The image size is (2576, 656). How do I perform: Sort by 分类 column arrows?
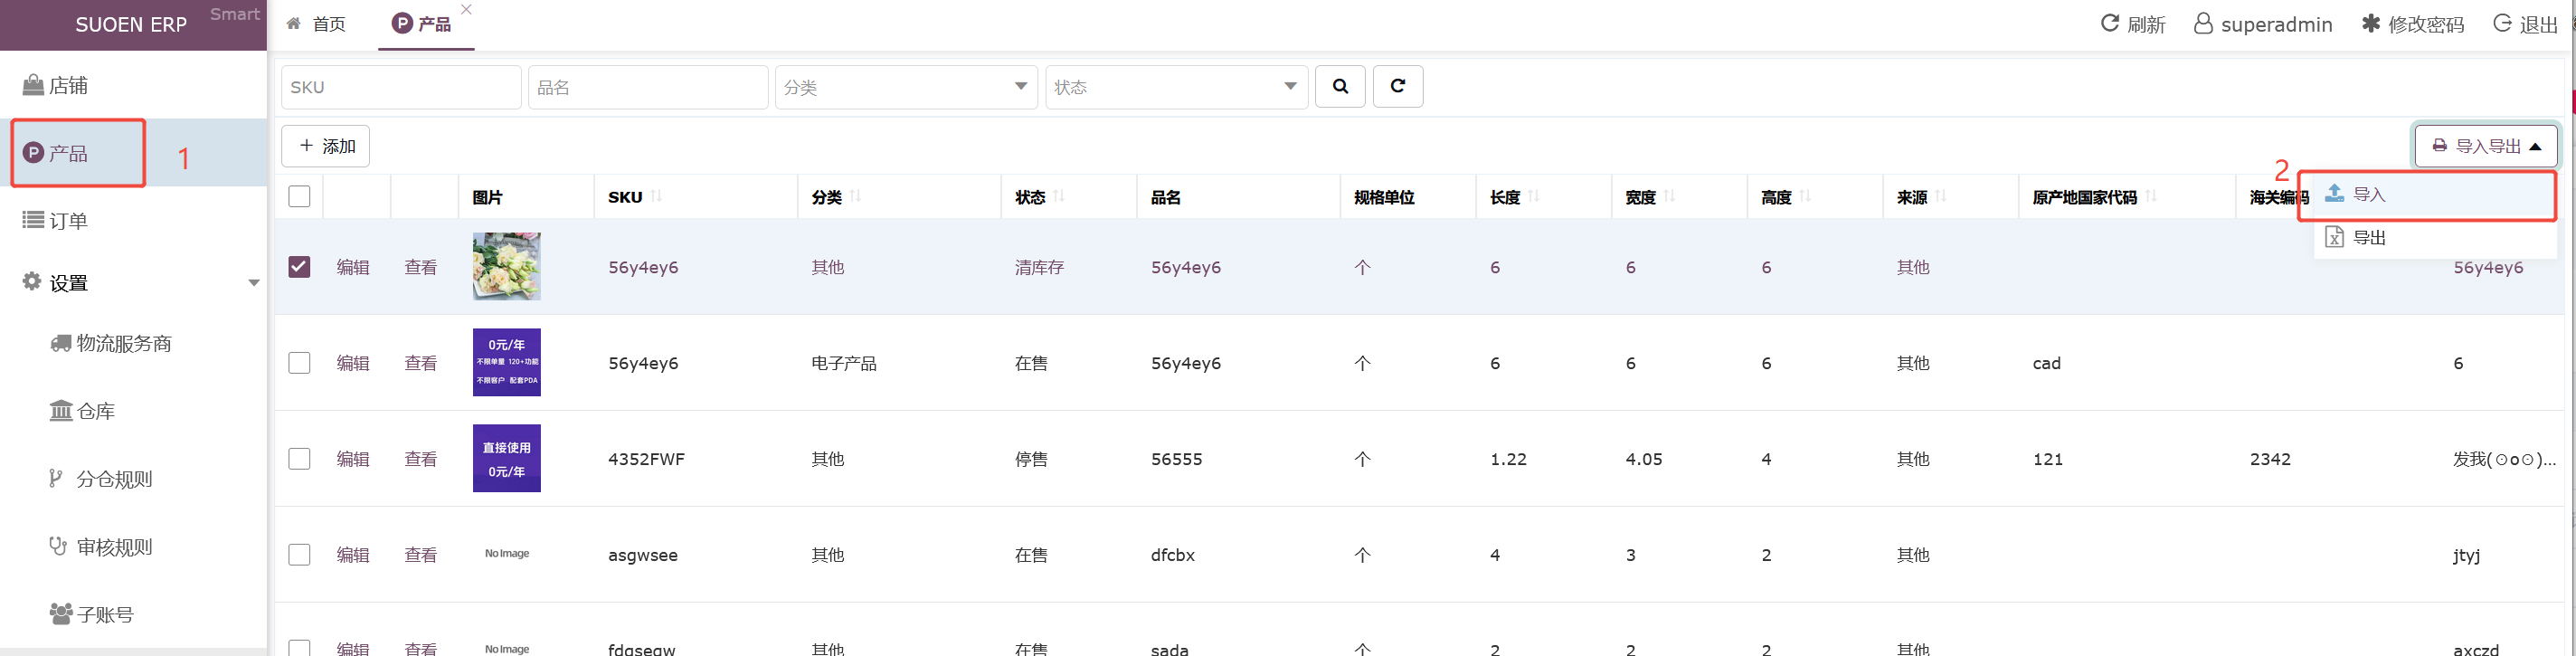tap(856, 196)
